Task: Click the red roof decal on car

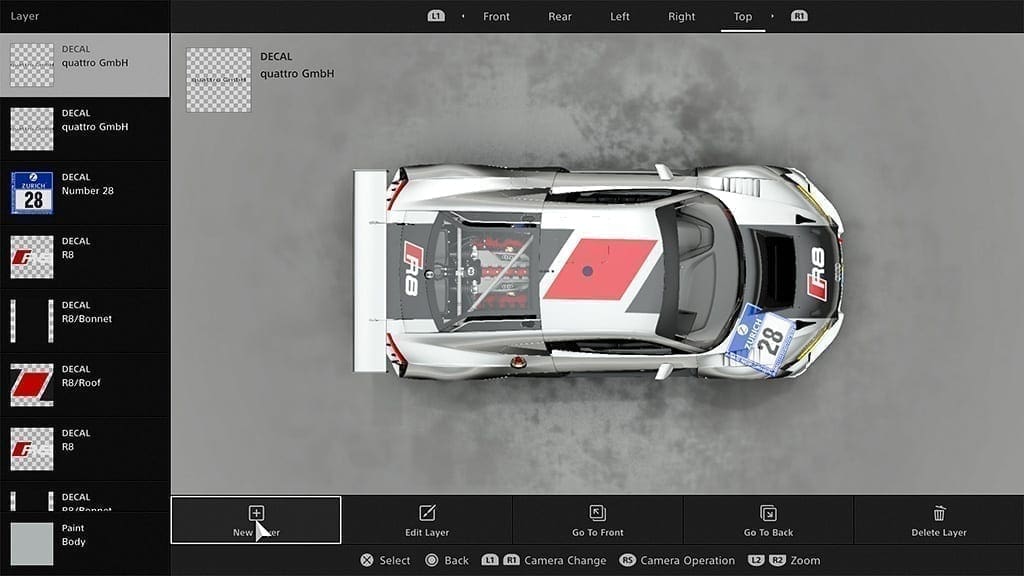Action: tap(598, 270)
